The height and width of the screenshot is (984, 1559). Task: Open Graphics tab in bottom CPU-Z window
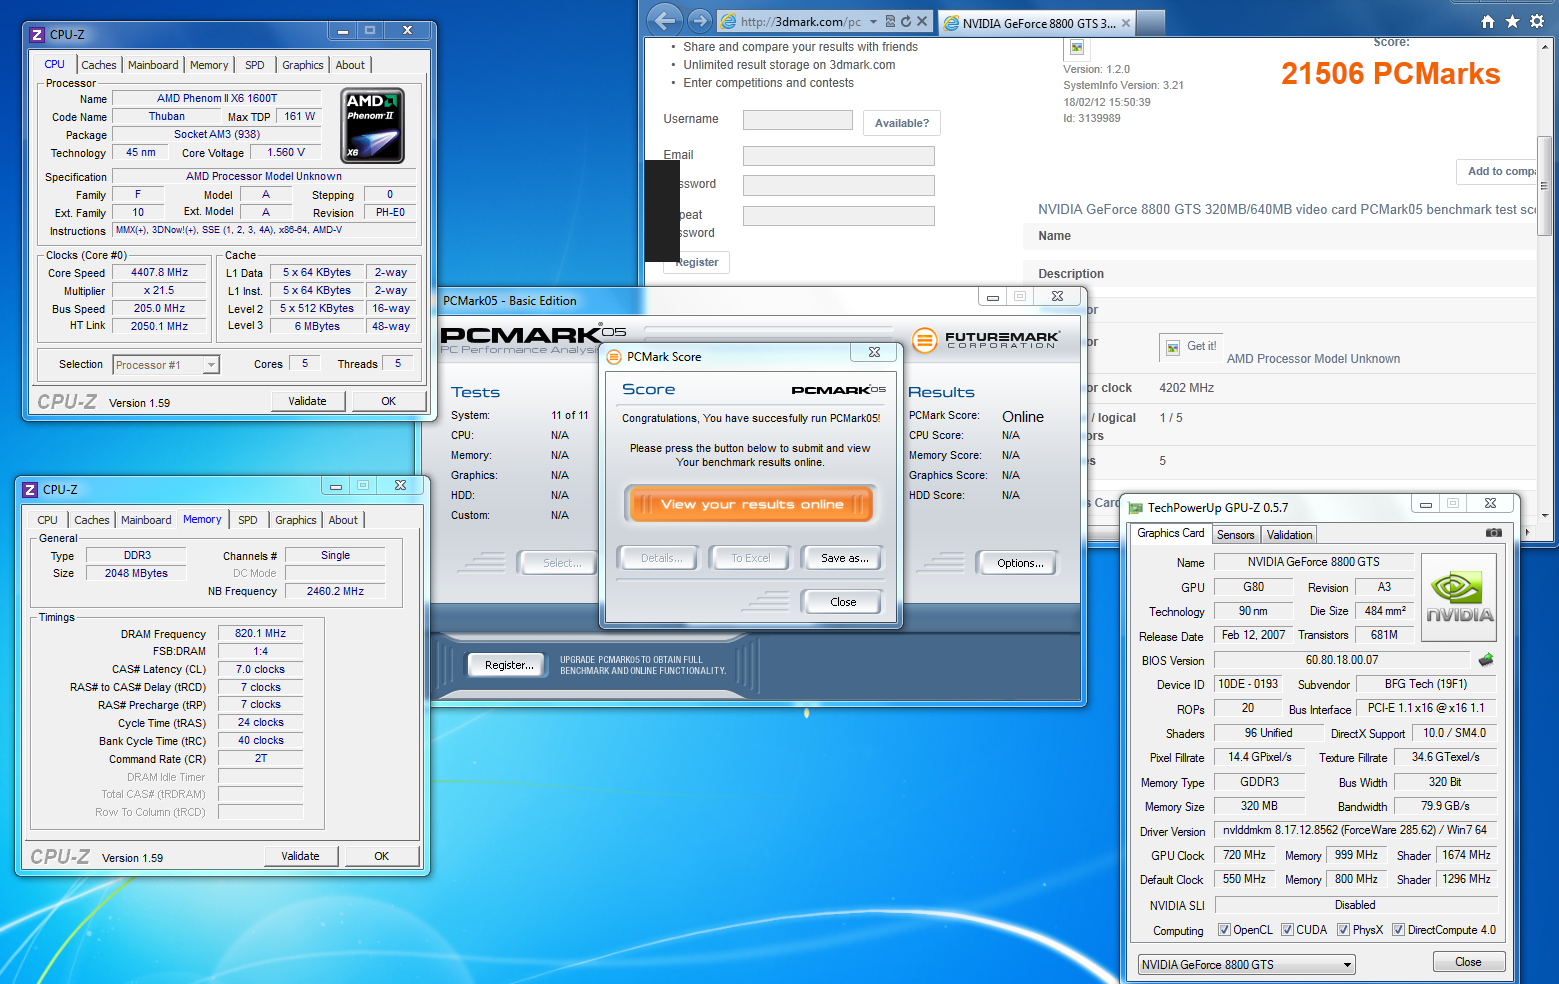(296, 520)
